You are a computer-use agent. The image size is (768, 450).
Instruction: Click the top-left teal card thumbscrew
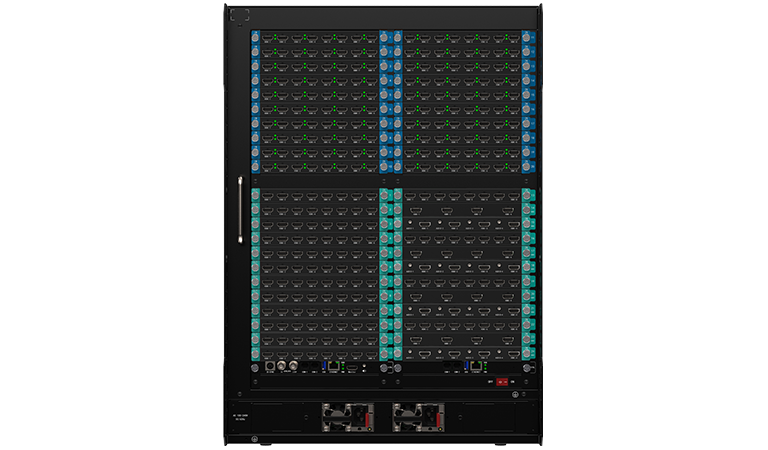[256, 193]
